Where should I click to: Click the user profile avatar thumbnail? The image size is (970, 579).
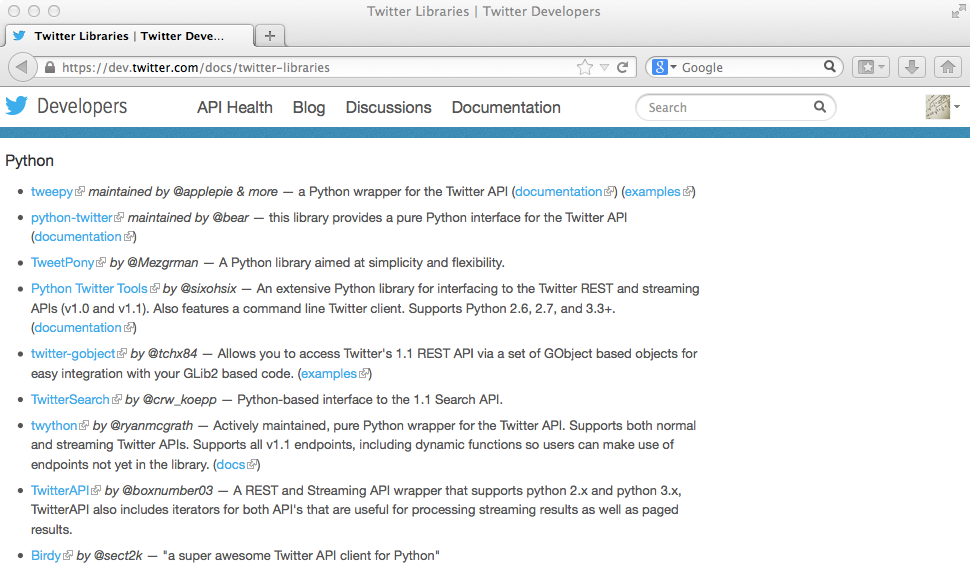[937, 107]
